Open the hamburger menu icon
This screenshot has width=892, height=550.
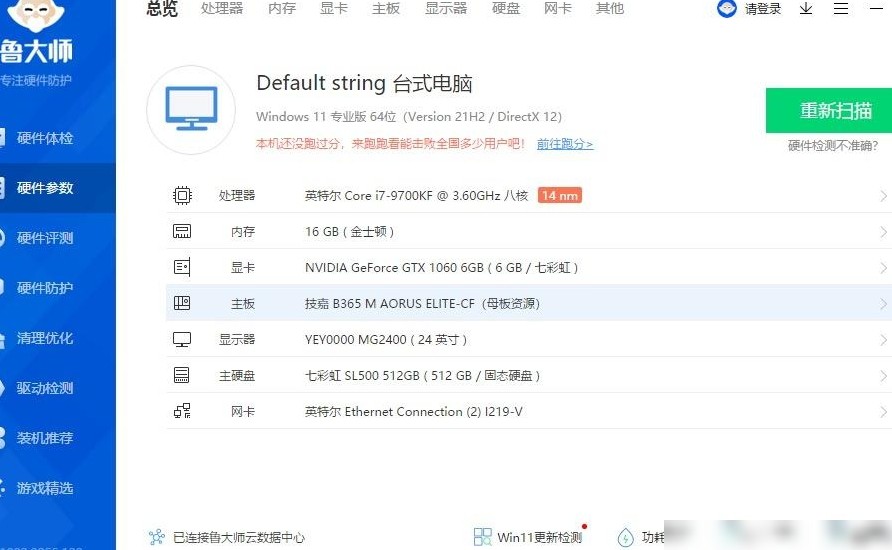tap(841, 9)
